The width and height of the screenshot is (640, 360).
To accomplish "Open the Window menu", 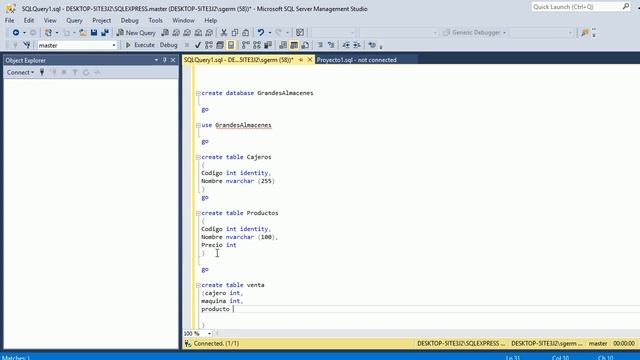I will coord(183,20).
